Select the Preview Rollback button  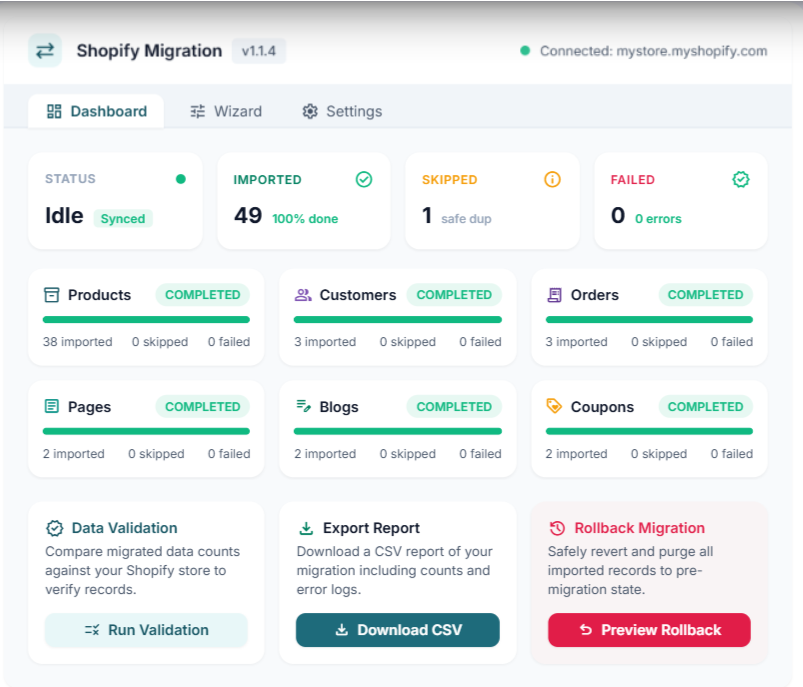pyautogui.click(x=649, y=630)
